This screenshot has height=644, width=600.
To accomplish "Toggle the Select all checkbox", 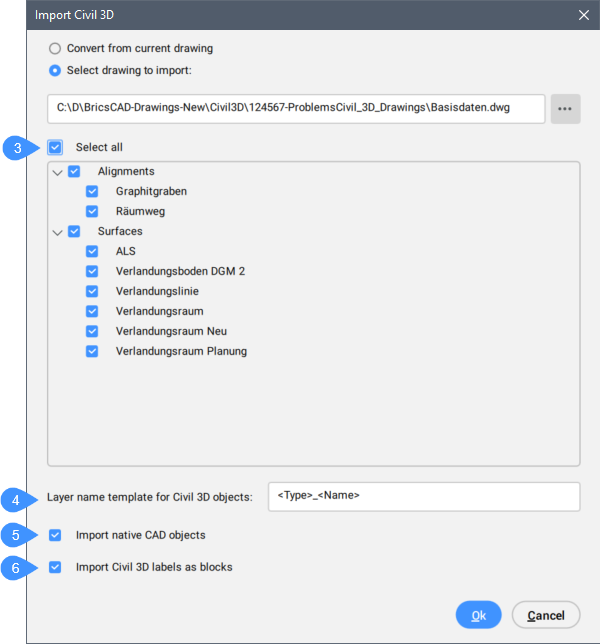I will [x=56, y=147].
